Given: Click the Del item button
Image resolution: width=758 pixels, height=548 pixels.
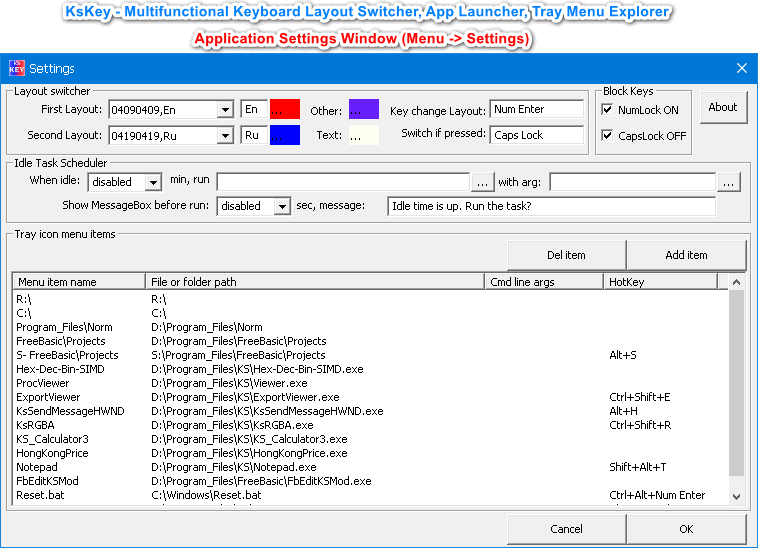Looking at the screenshot, I should point(567,255).
